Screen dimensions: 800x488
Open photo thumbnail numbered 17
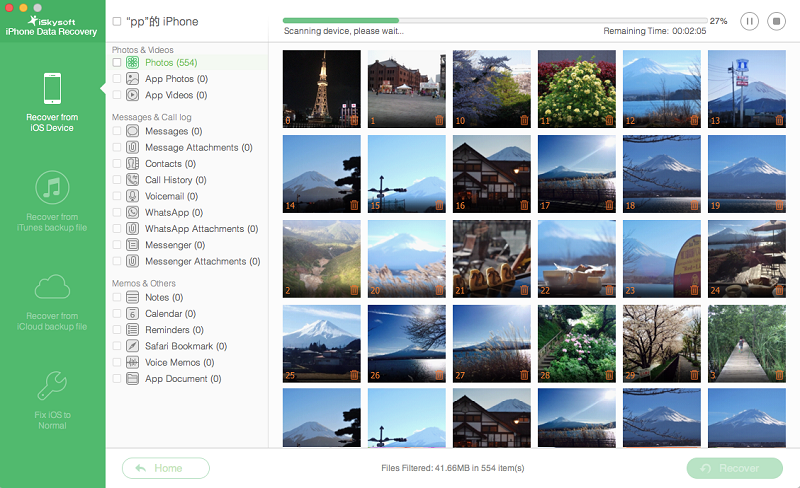[577, 174]
